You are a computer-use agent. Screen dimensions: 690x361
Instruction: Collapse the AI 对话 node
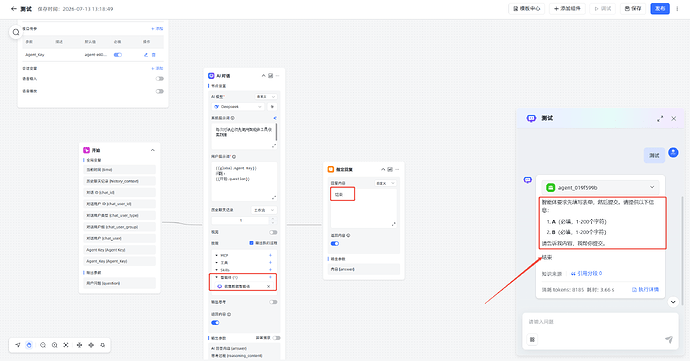263,76
